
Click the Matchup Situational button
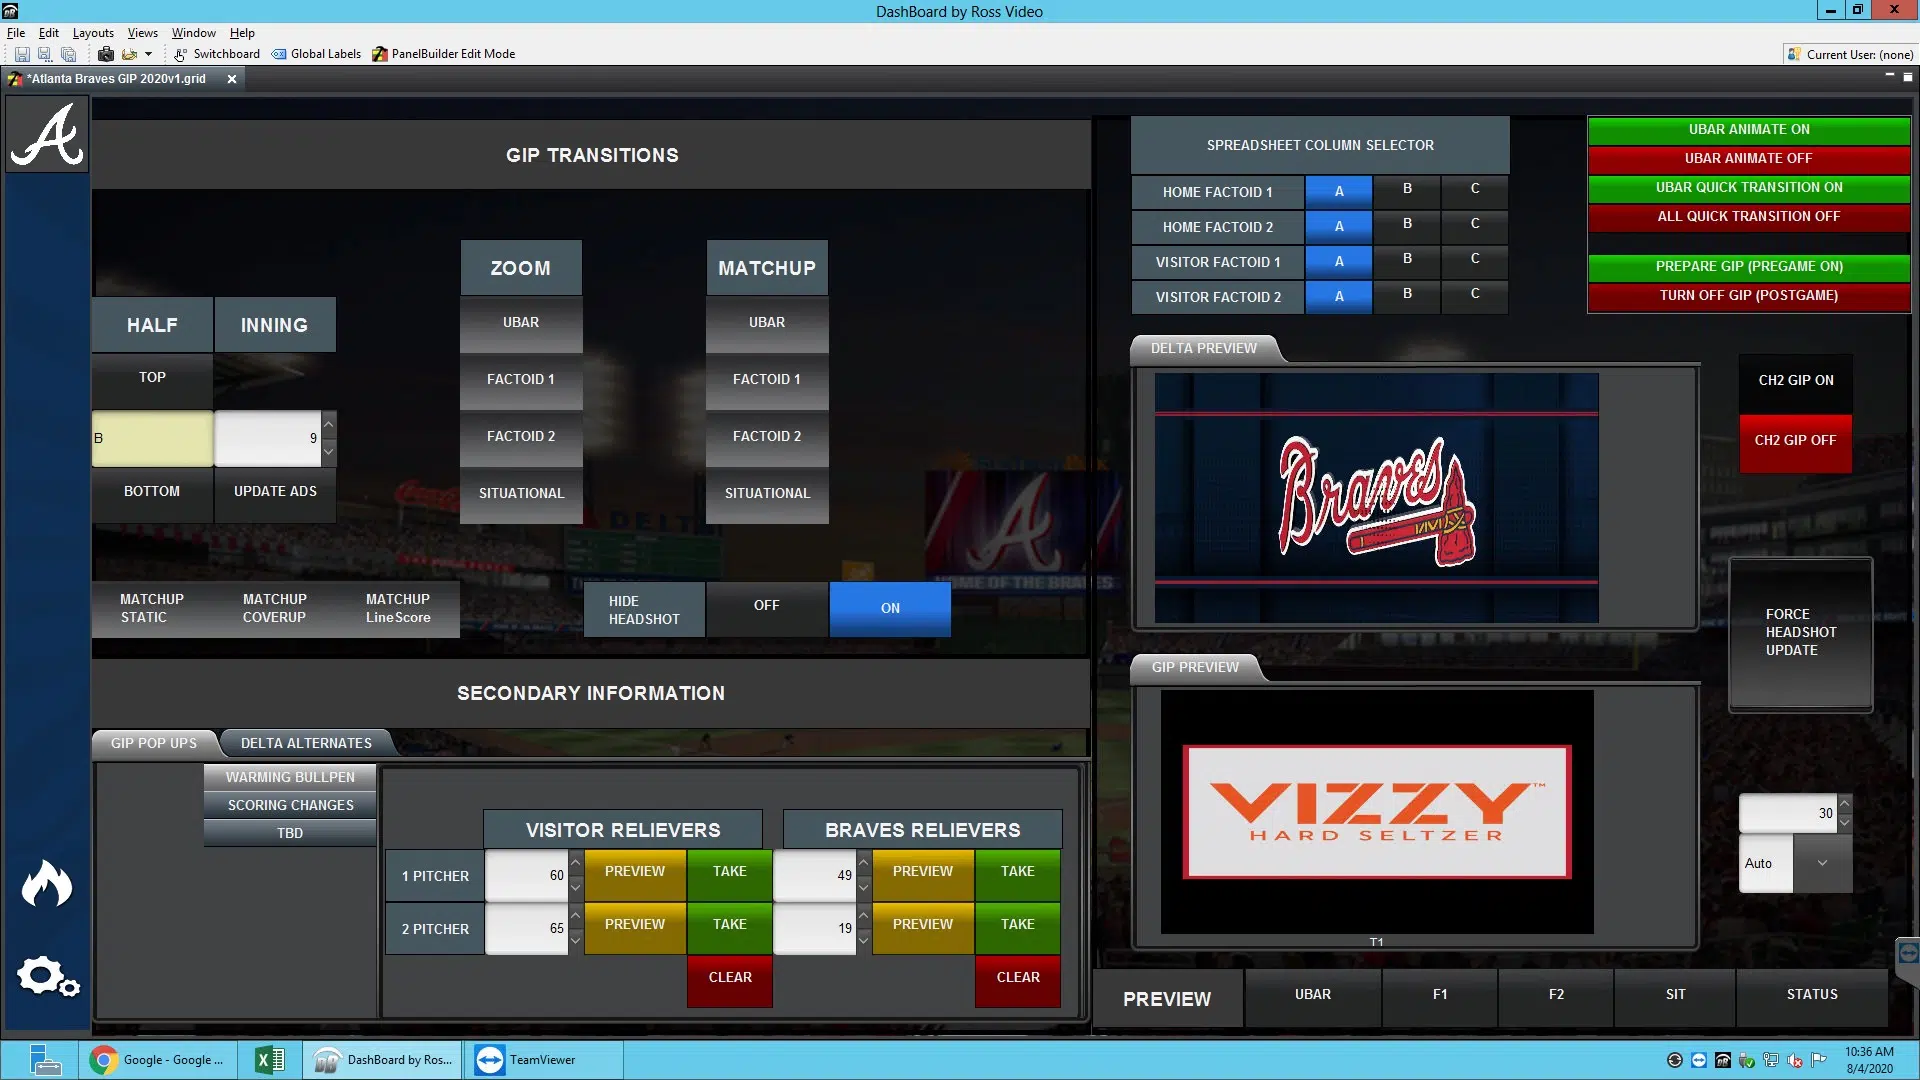[767, 494]
